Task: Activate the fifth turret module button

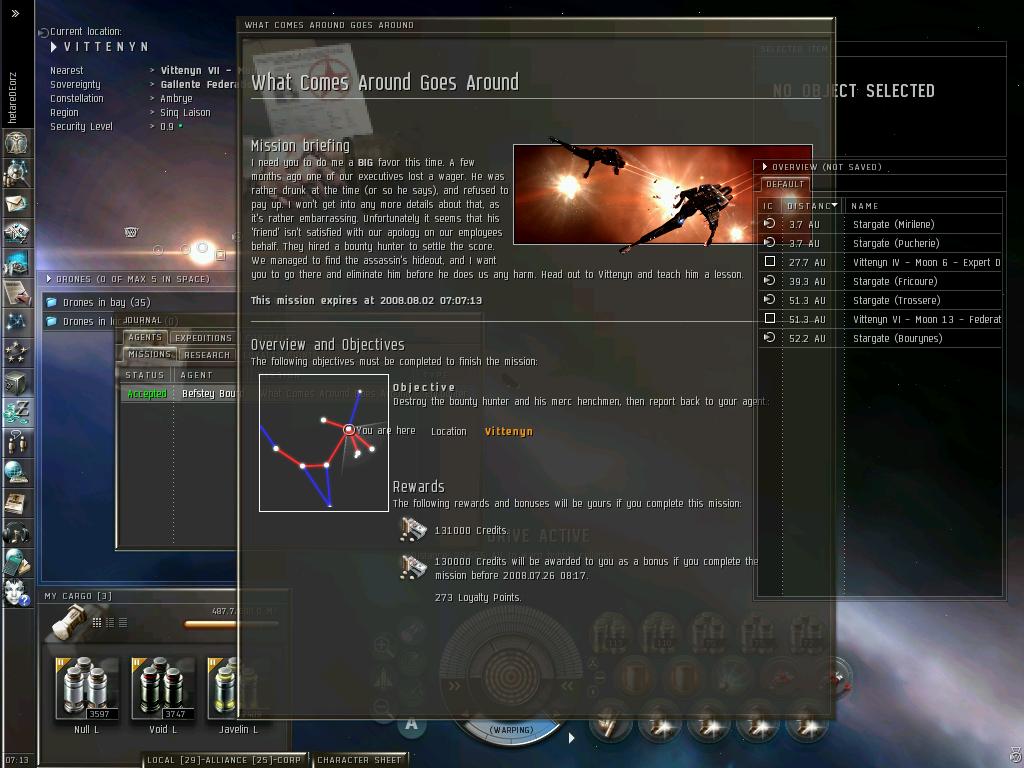Action: coord(807,724)
